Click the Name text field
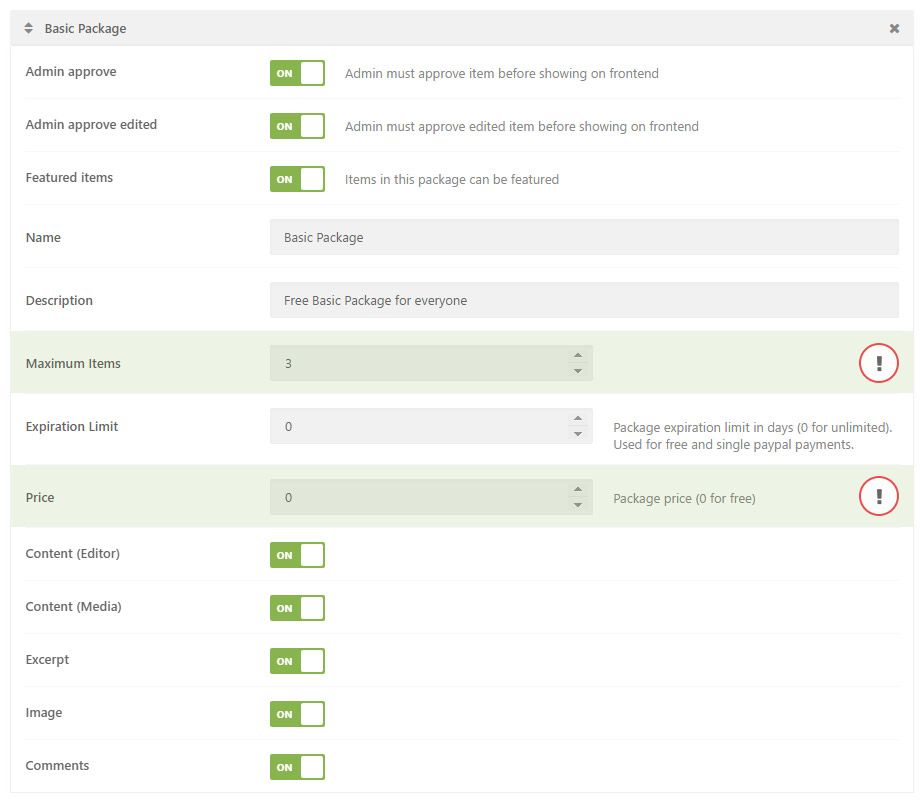924x803 pixels. pos(585,237)
